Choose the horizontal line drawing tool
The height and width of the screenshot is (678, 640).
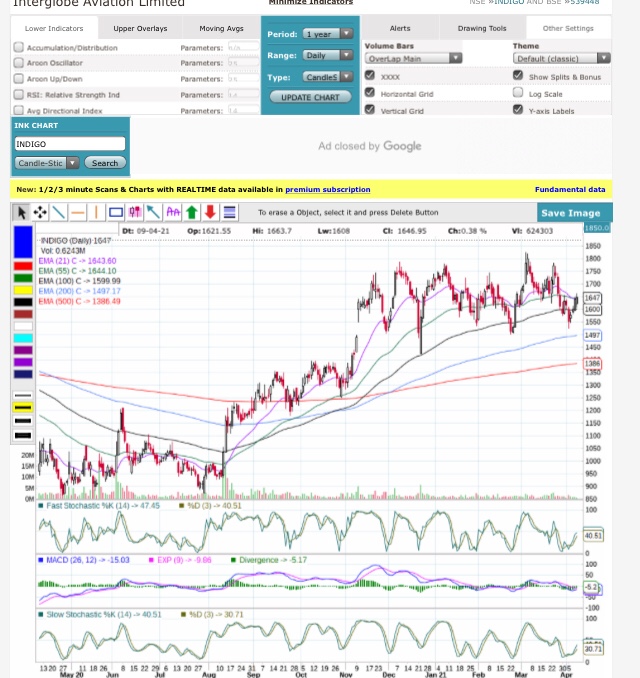point(77,212)
